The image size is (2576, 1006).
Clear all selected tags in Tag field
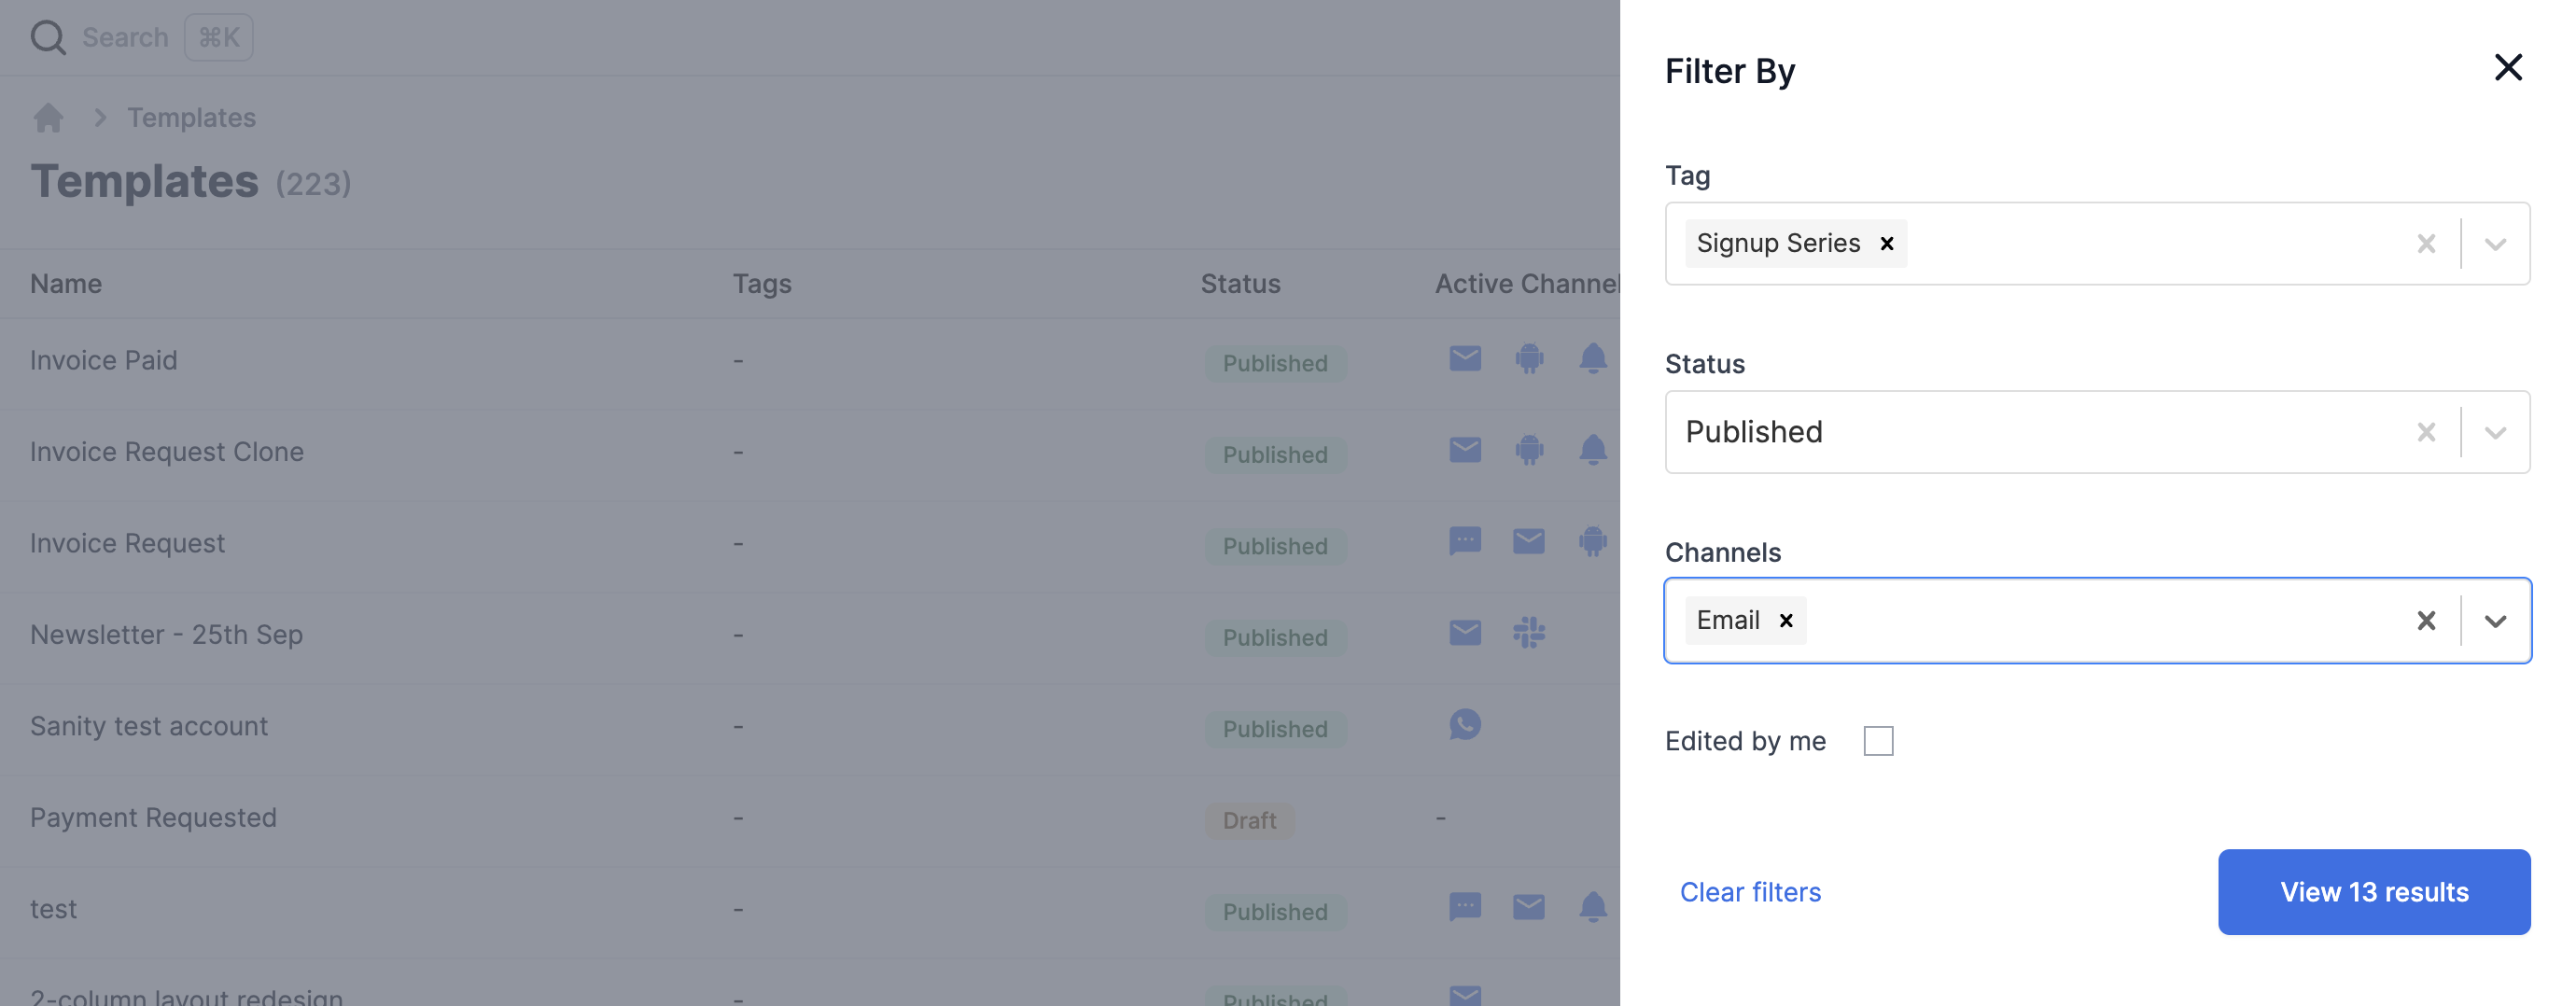2426,244
